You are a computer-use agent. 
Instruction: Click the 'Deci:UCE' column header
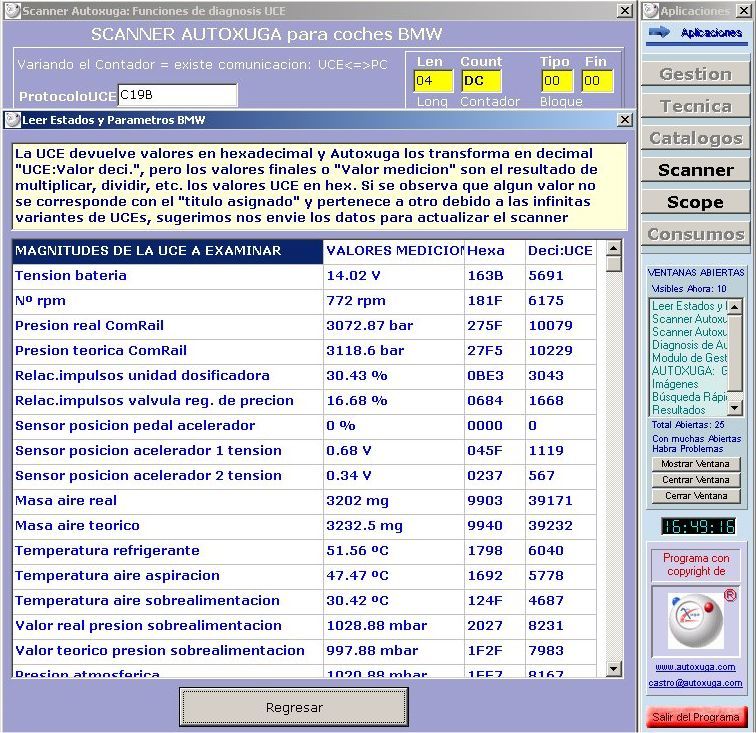click(561, 251)
